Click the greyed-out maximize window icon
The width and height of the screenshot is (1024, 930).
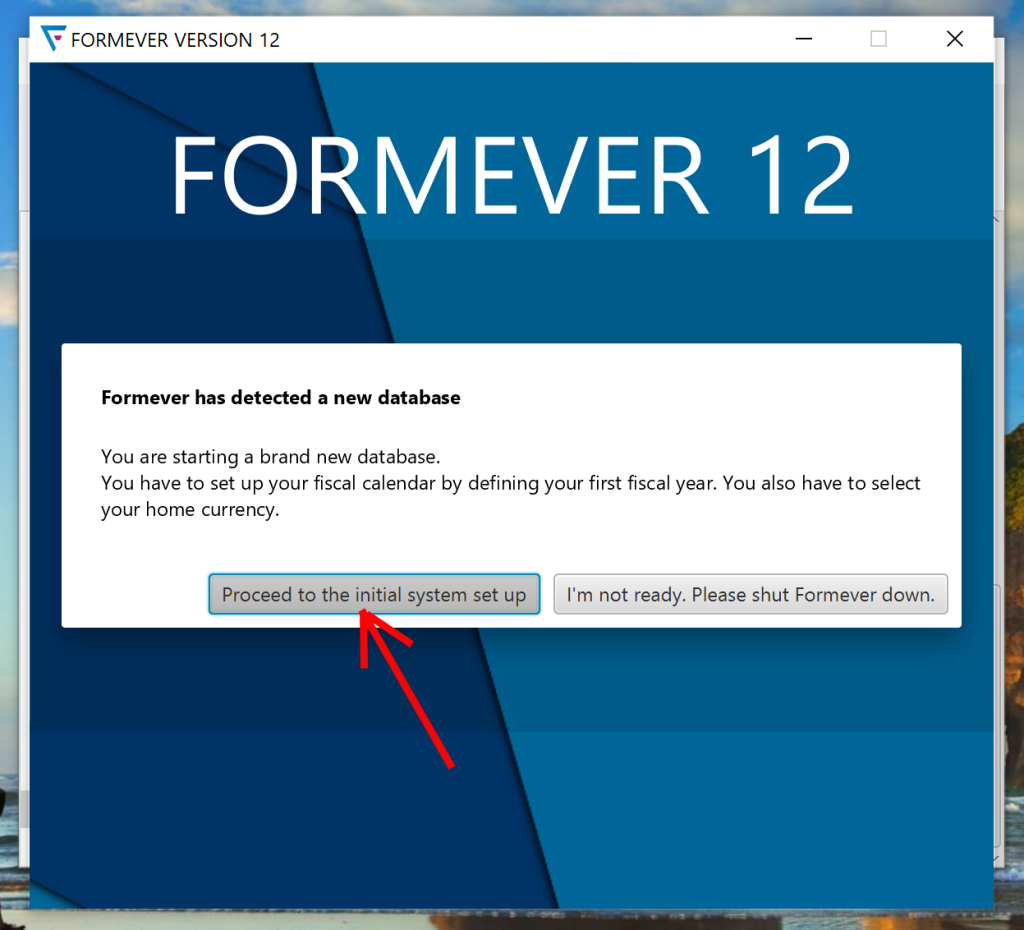pyautogui.click(x=878, y=39)
